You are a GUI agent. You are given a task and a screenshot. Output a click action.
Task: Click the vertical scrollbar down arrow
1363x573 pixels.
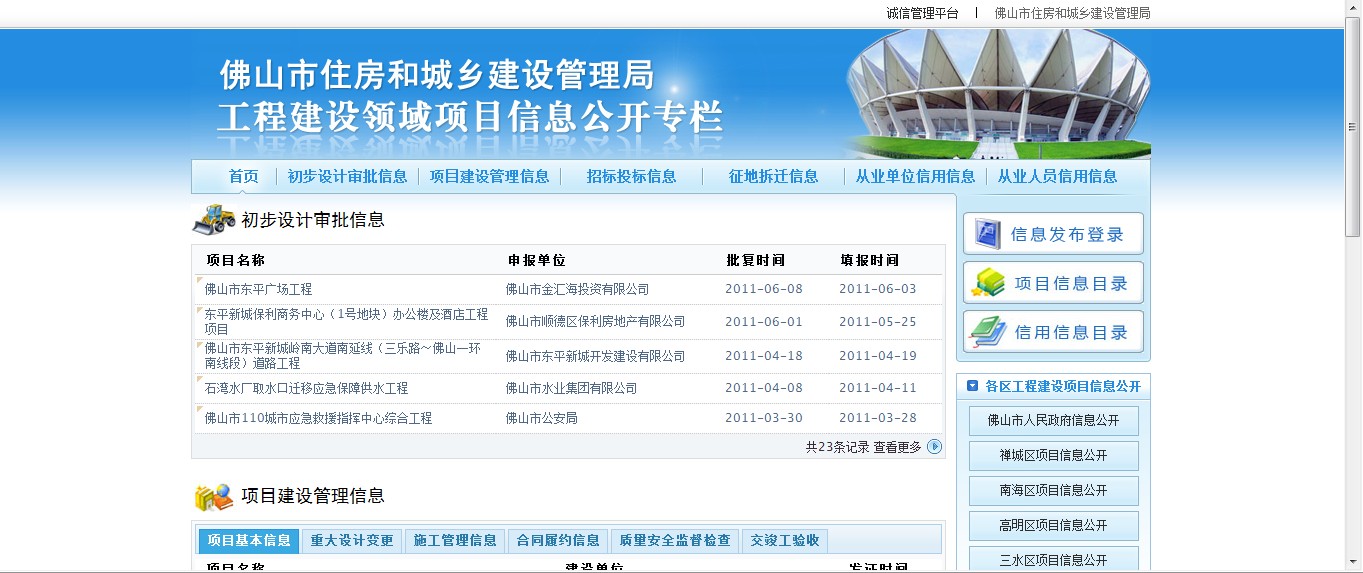1352,564
